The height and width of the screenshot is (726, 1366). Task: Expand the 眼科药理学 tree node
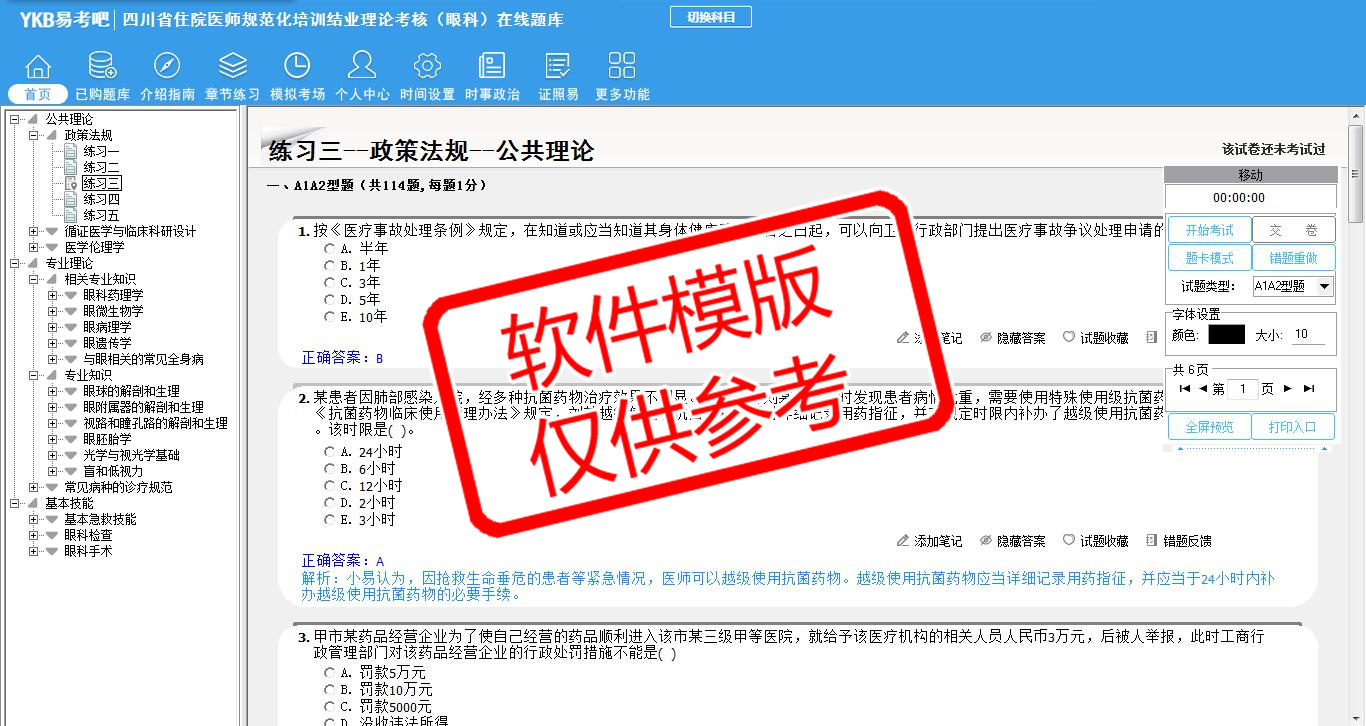[53, 295]
